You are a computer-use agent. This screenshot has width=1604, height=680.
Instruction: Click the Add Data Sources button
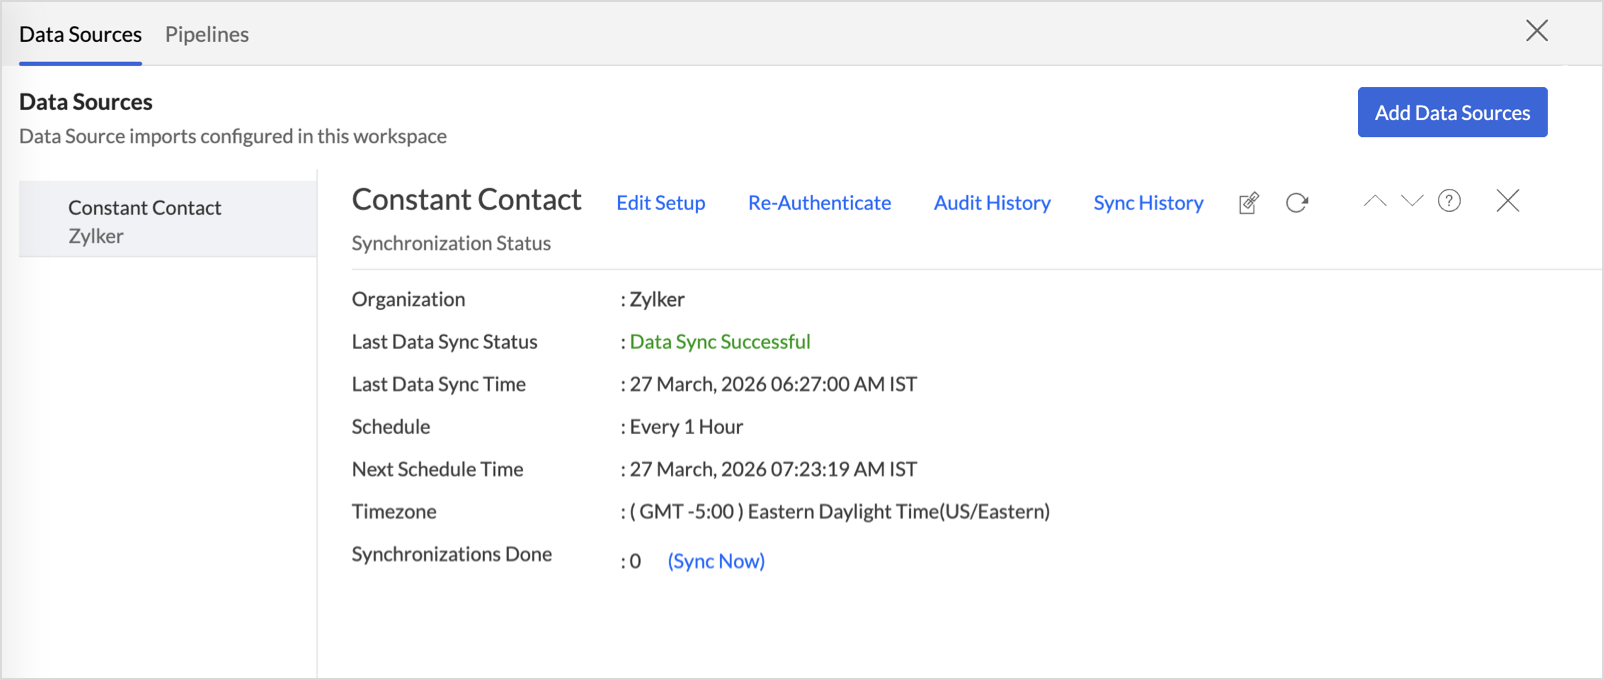1452,113
